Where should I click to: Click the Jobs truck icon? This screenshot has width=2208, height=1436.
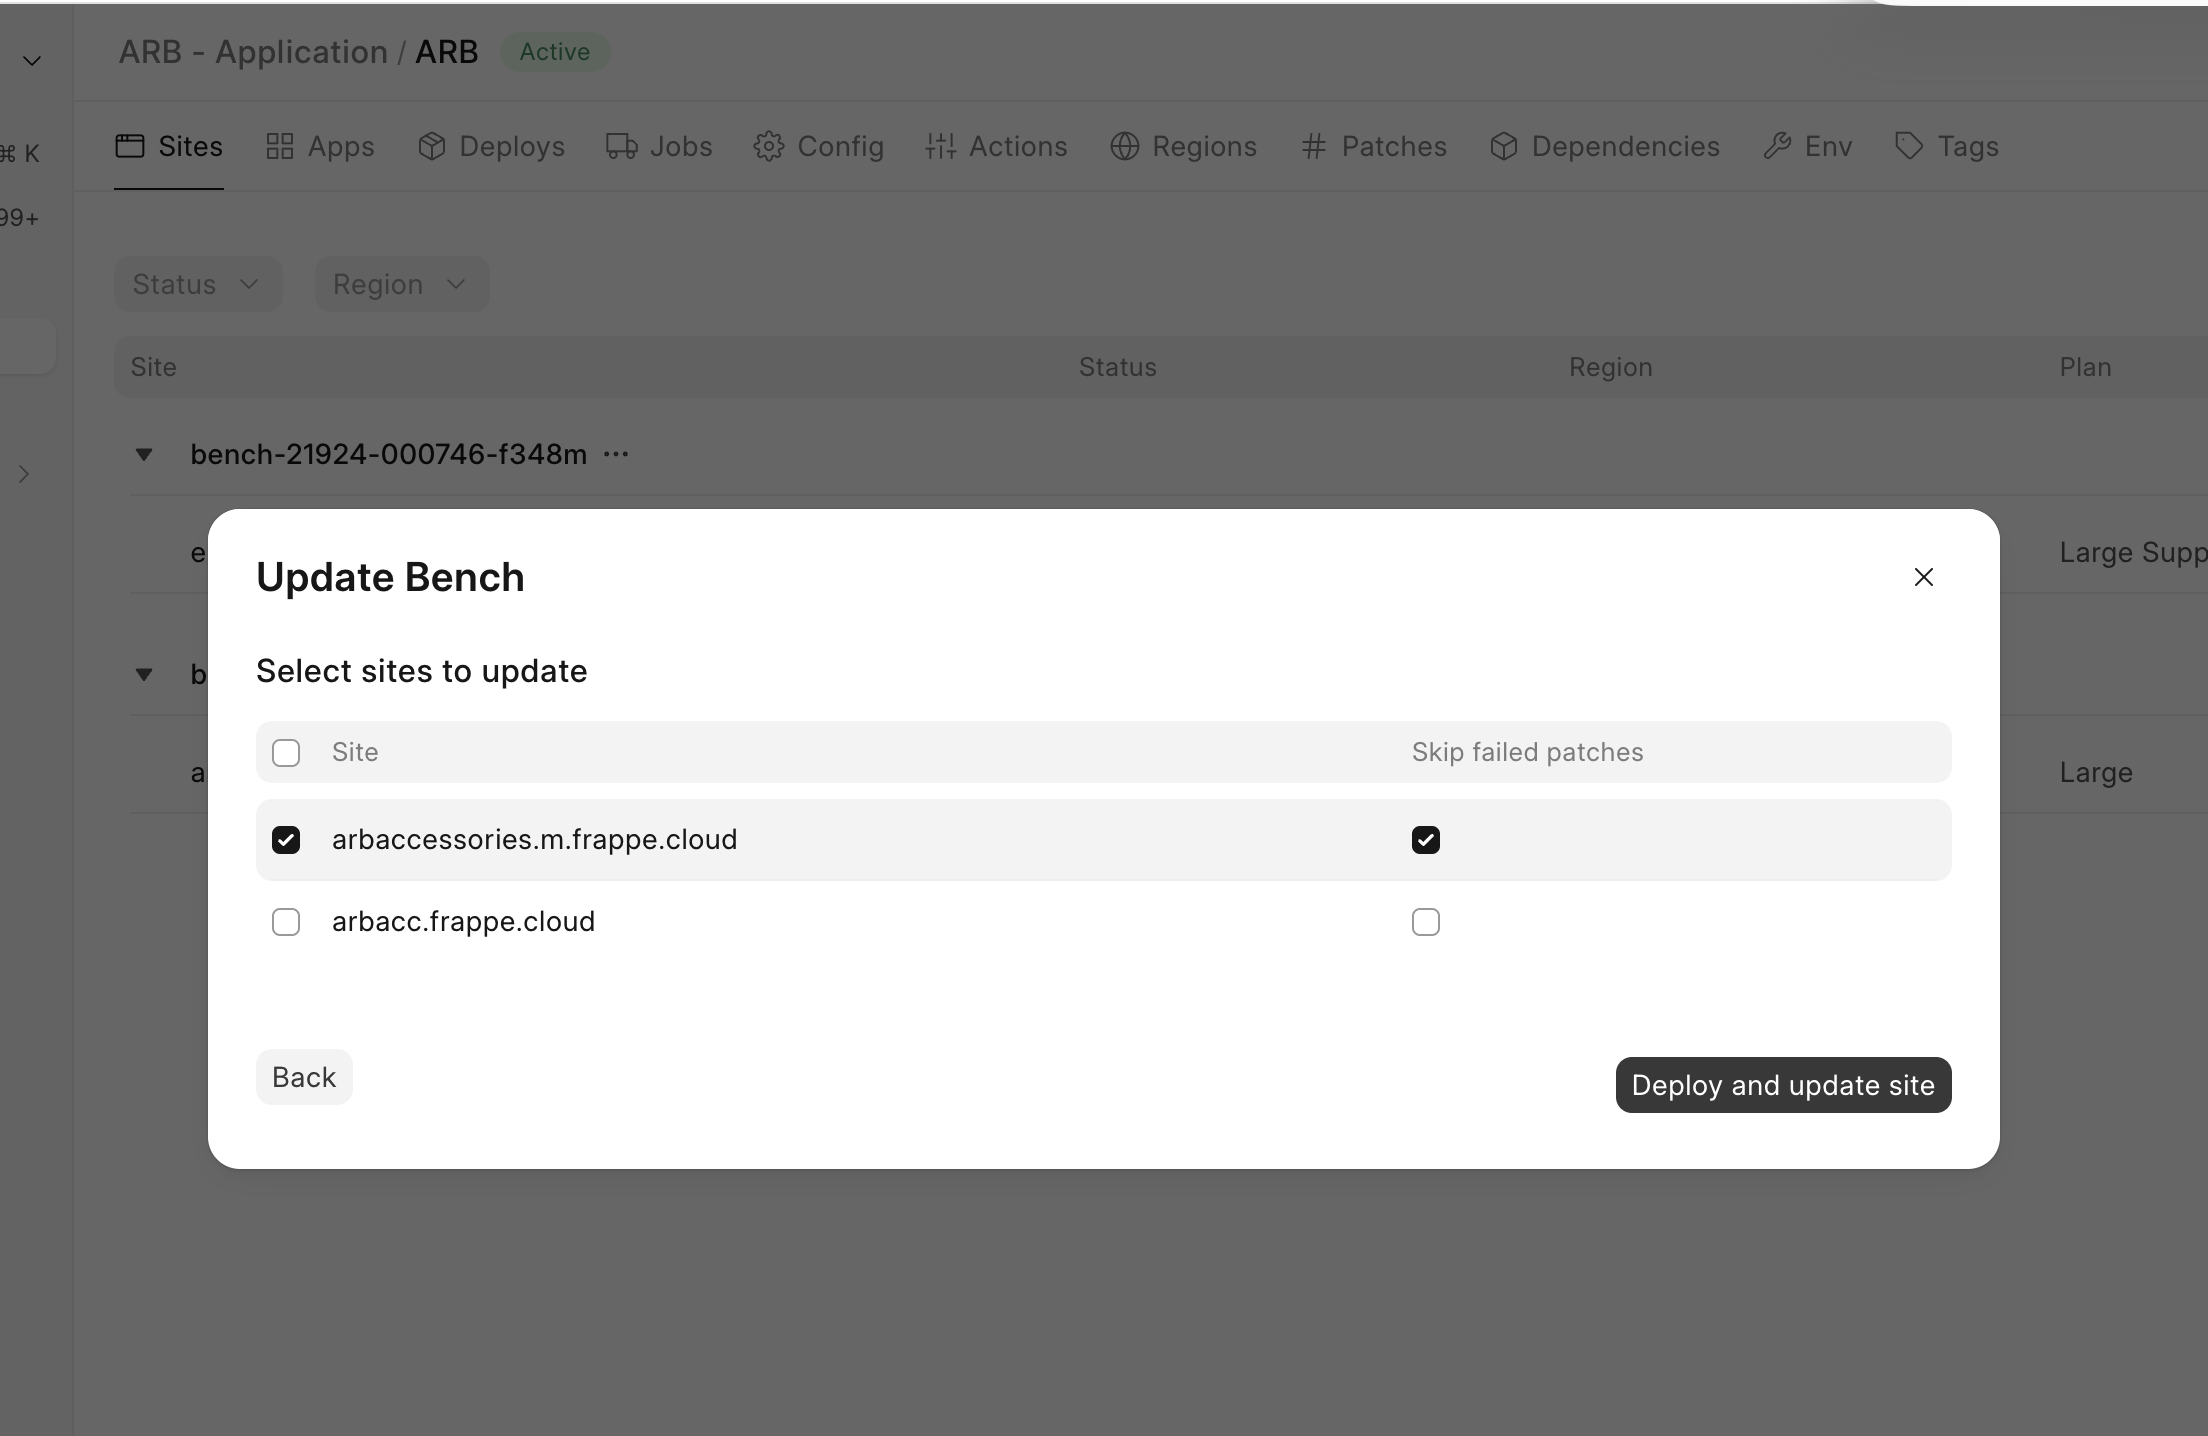[621, 146]
